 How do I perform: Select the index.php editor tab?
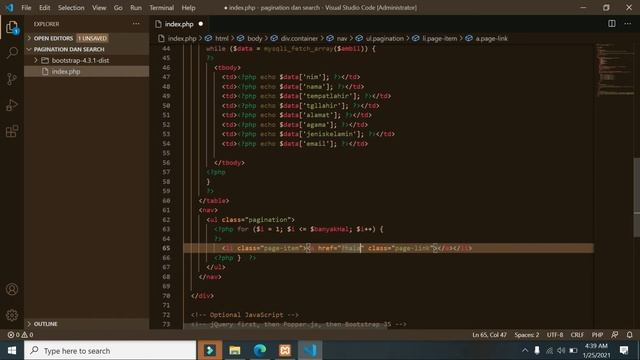(180, 24)
